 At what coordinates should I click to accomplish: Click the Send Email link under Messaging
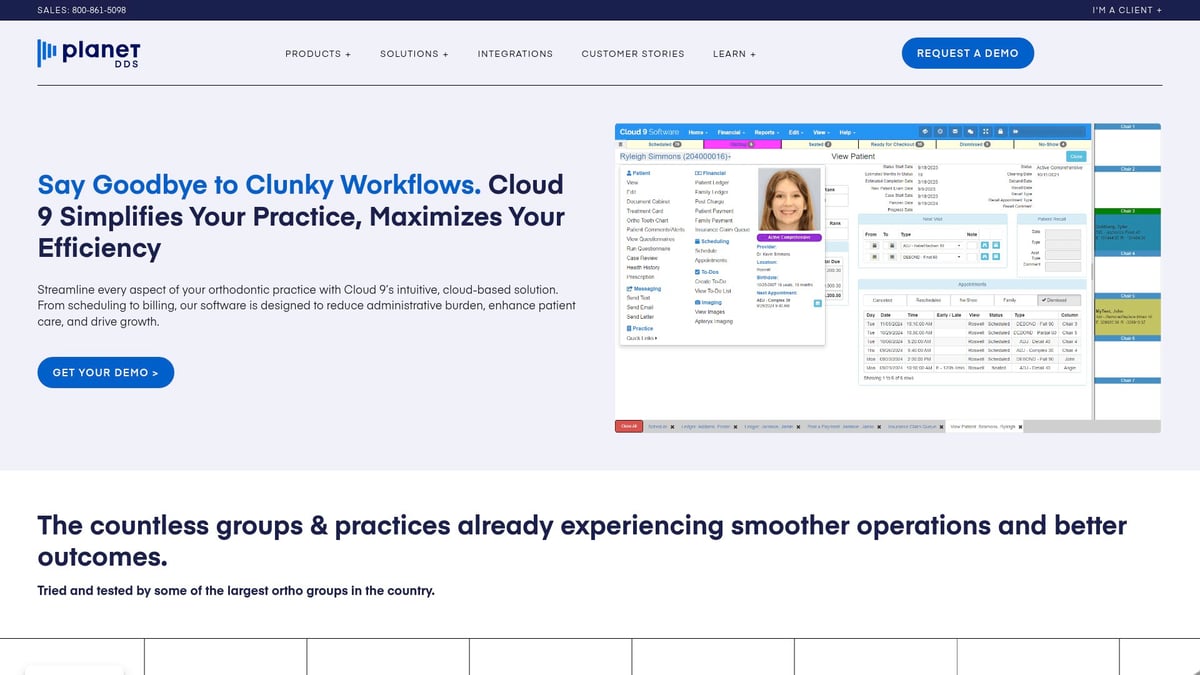(x=639, y=307)
